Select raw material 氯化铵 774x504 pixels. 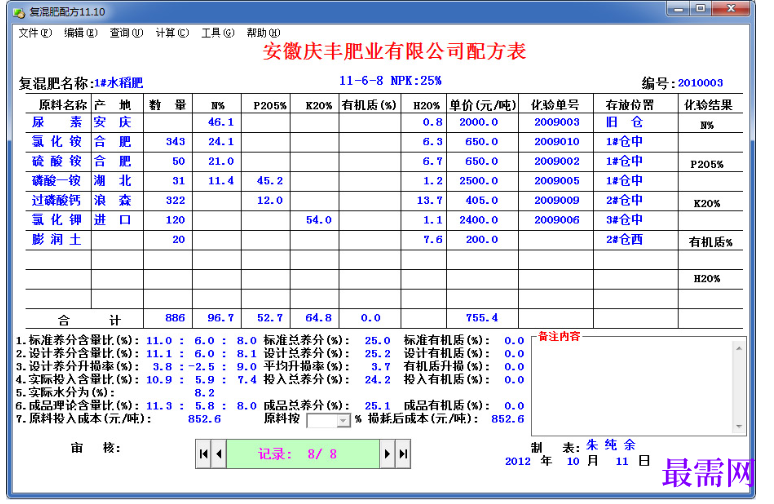[x=57, y=142]
